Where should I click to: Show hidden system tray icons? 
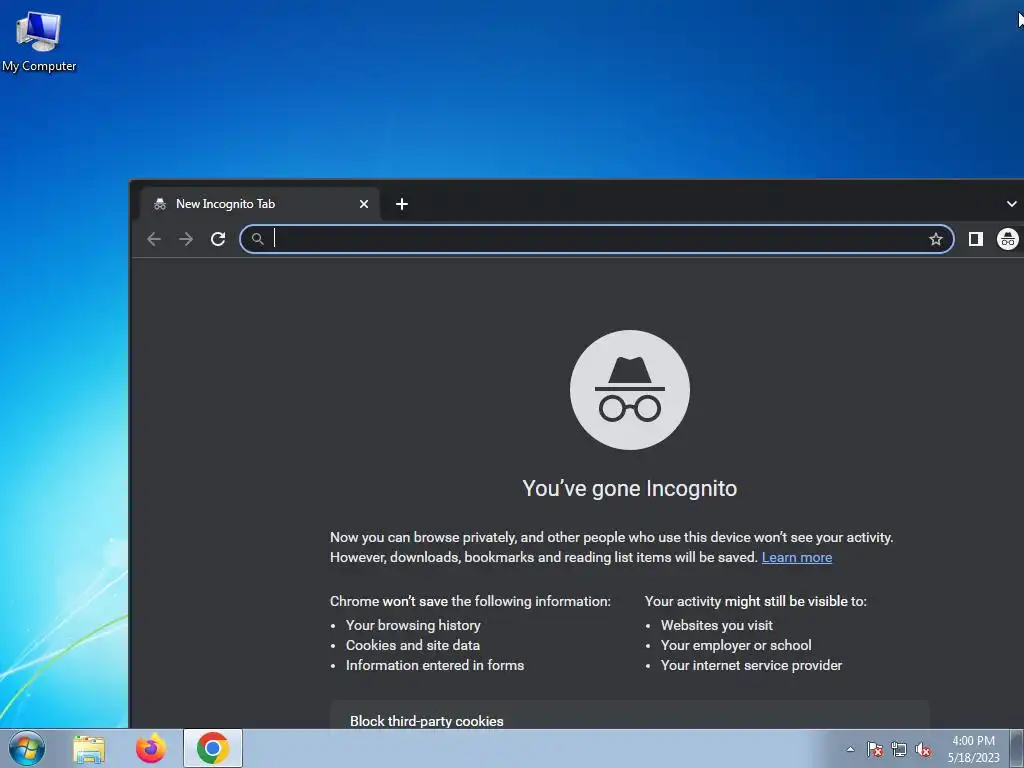coord(850,749)
